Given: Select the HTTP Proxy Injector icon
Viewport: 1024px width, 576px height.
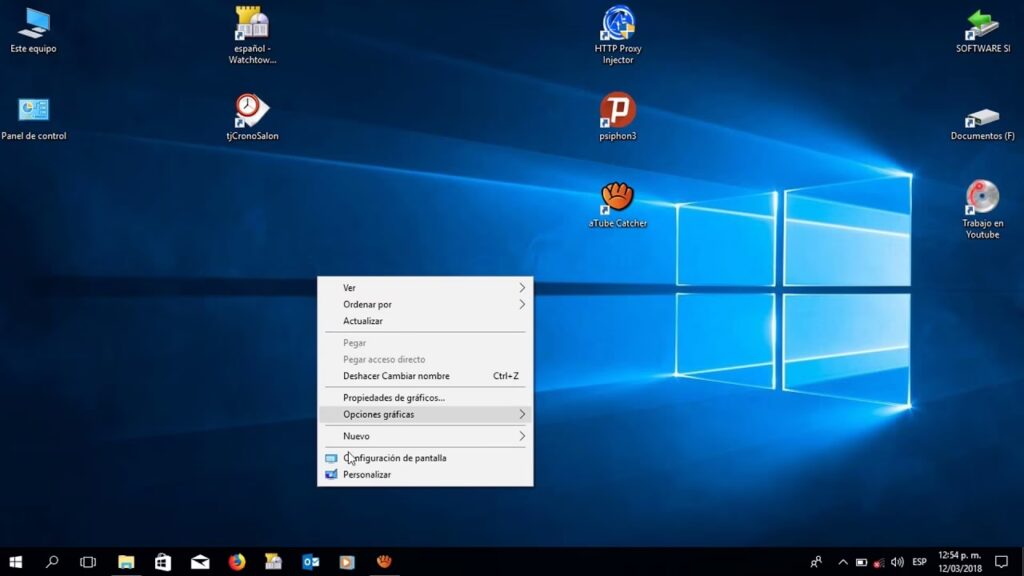Looking at the screenshot, I should 617,24.
